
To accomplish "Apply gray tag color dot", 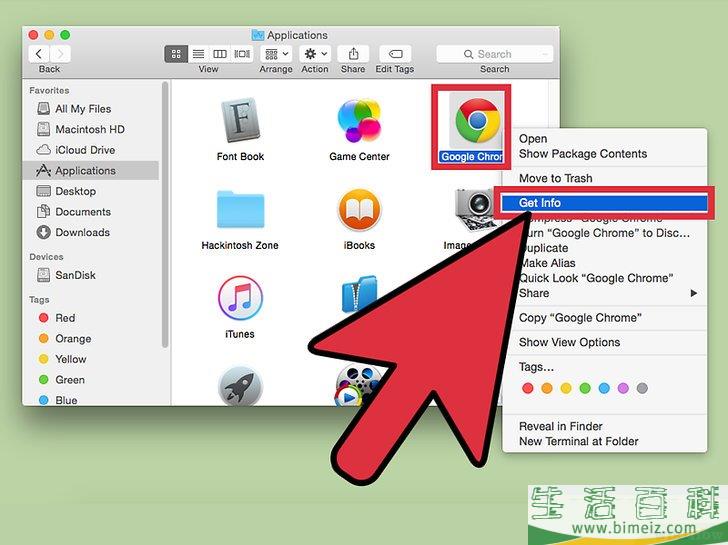I will (x=642, y=388).
